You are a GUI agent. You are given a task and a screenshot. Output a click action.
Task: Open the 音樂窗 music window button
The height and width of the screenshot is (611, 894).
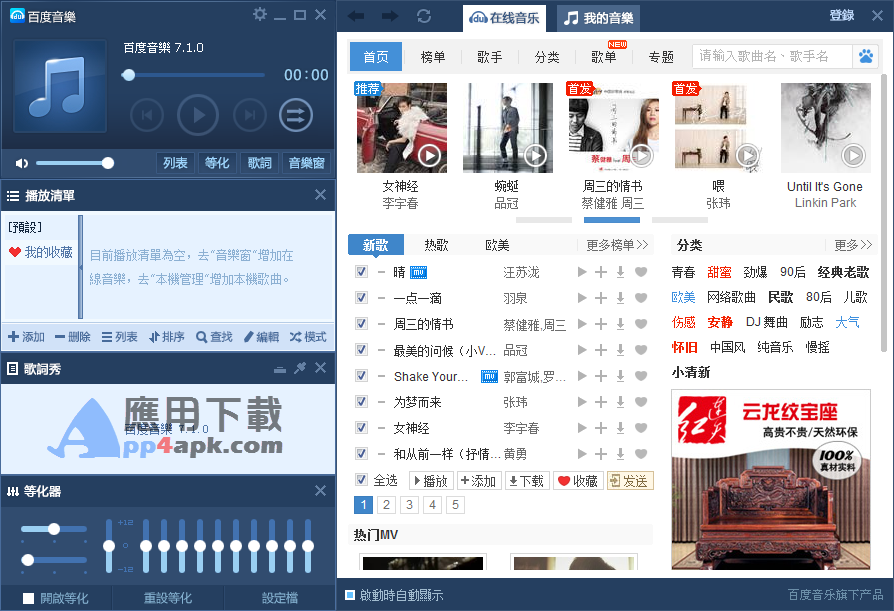click(x=306, y=163)
